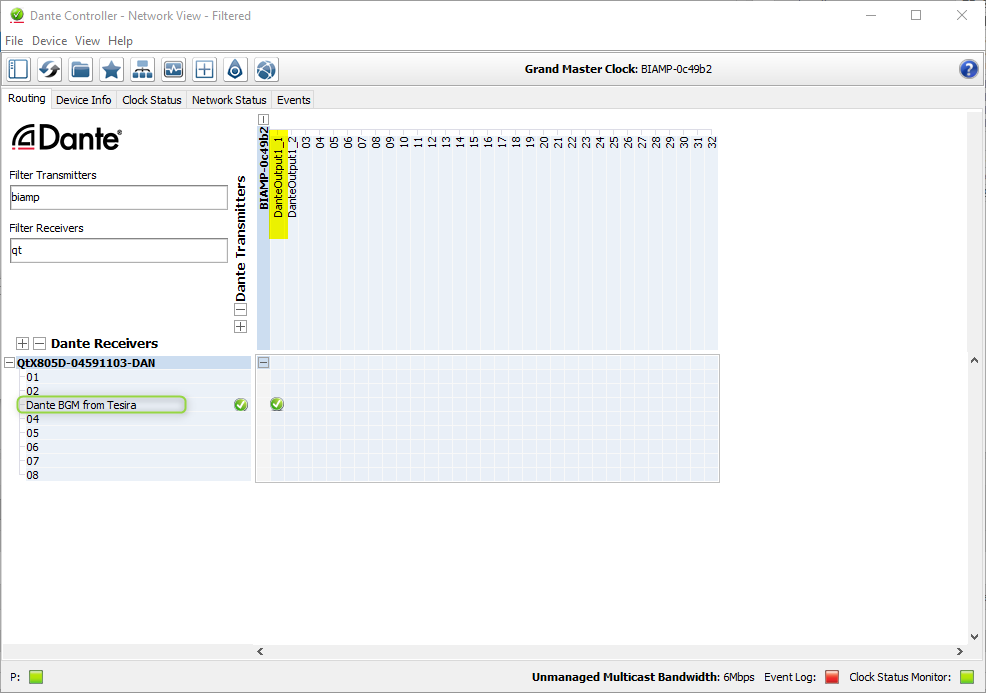Click the Event Log red indicator
The width and height of the screenshot is (986, 693).
tap(832, 677)
